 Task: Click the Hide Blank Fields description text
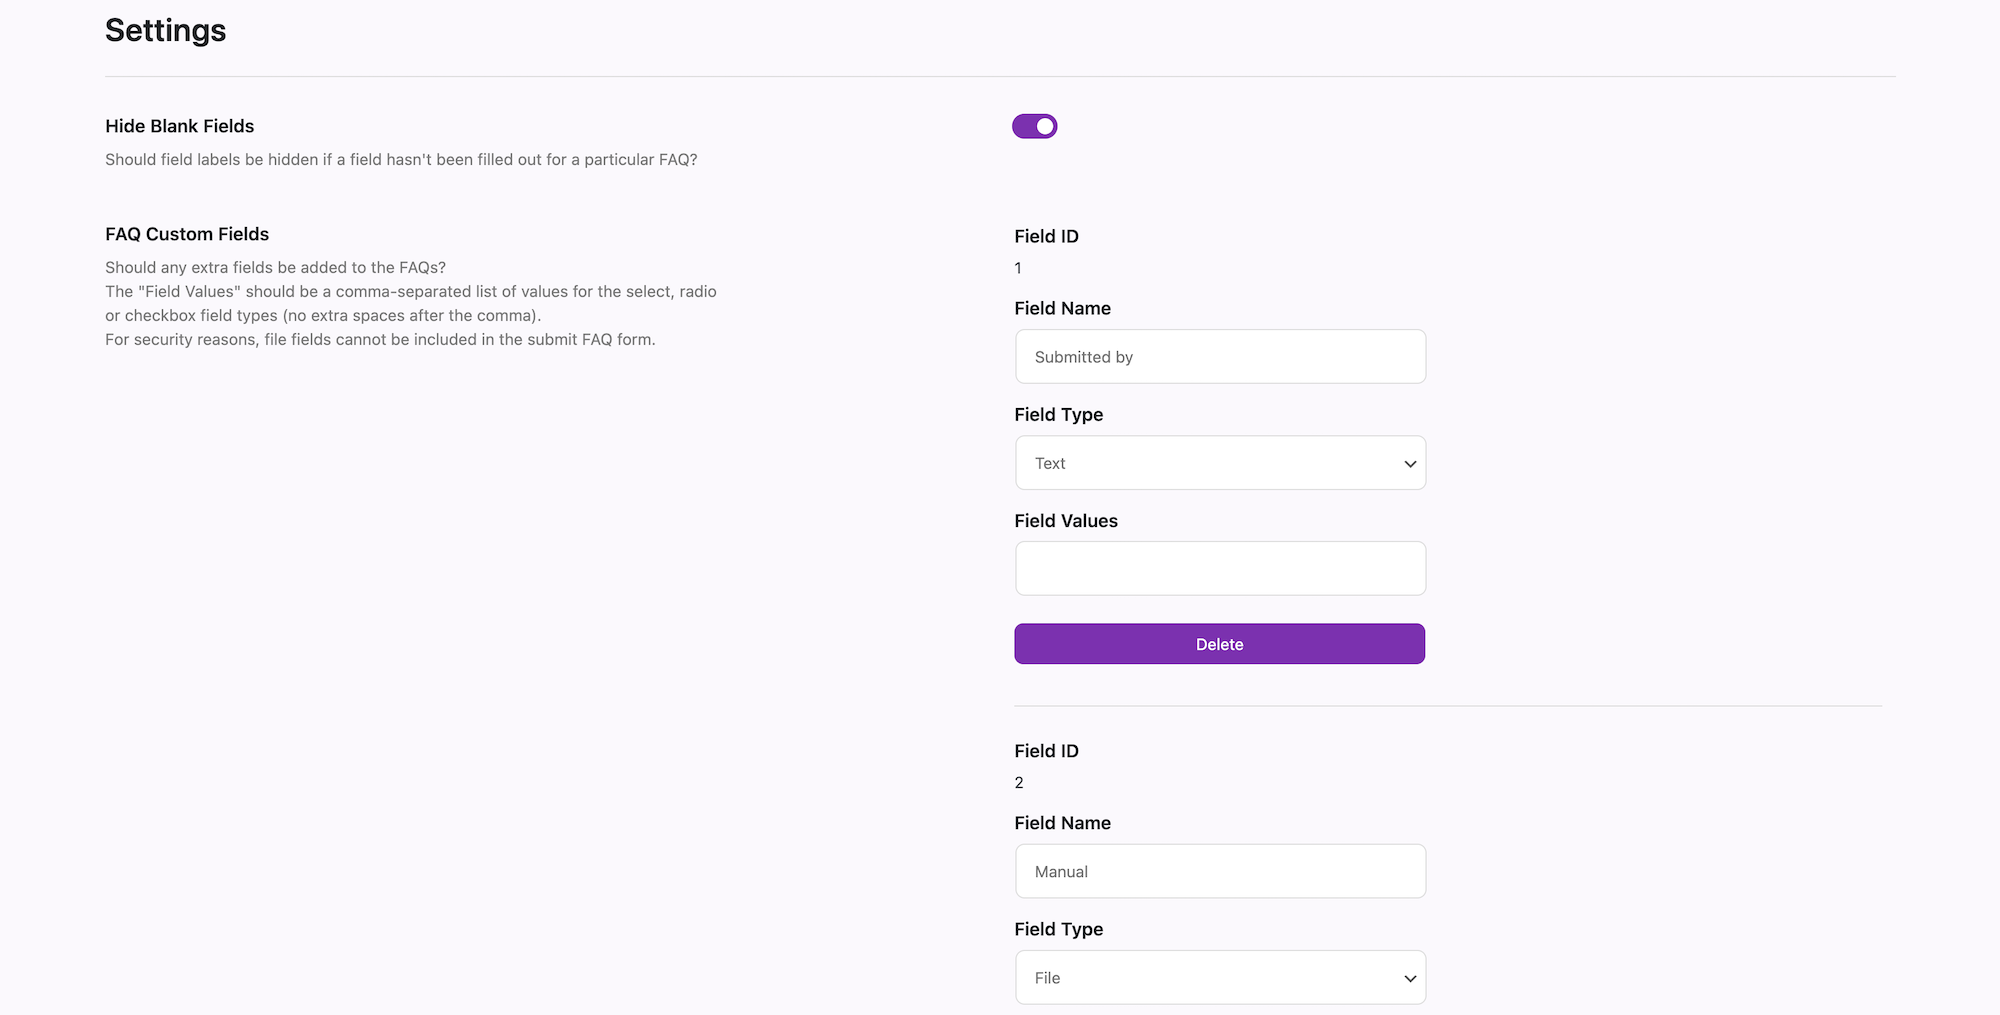coord(401,160)
